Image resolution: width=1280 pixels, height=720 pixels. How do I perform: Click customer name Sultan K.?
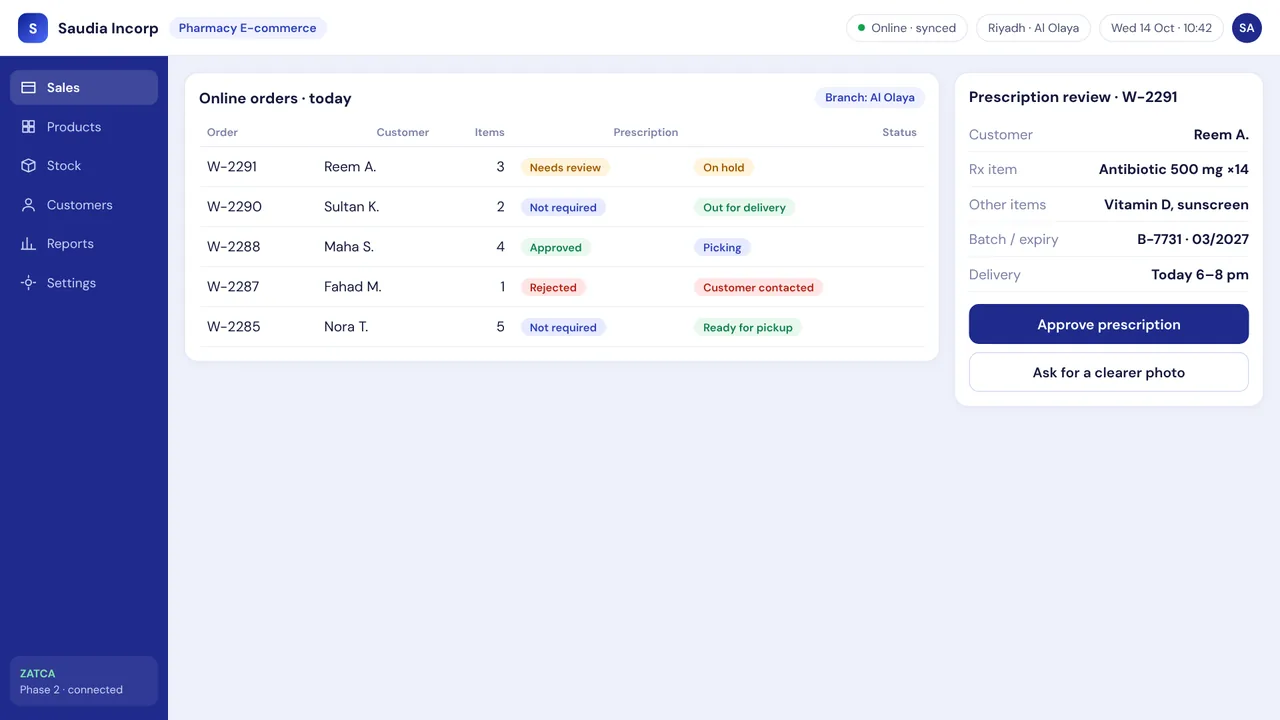pyautogui.click(x=352, y=207)
